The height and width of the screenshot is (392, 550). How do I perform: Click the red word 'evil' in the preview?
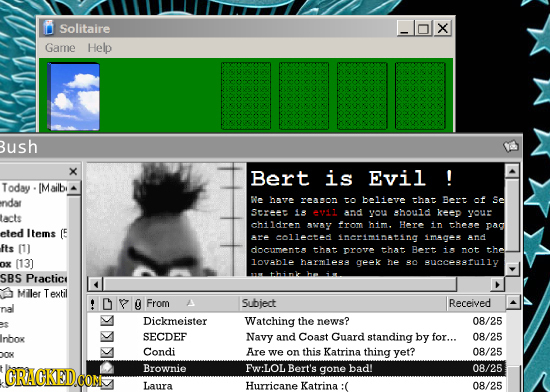(x=325, y=212)
